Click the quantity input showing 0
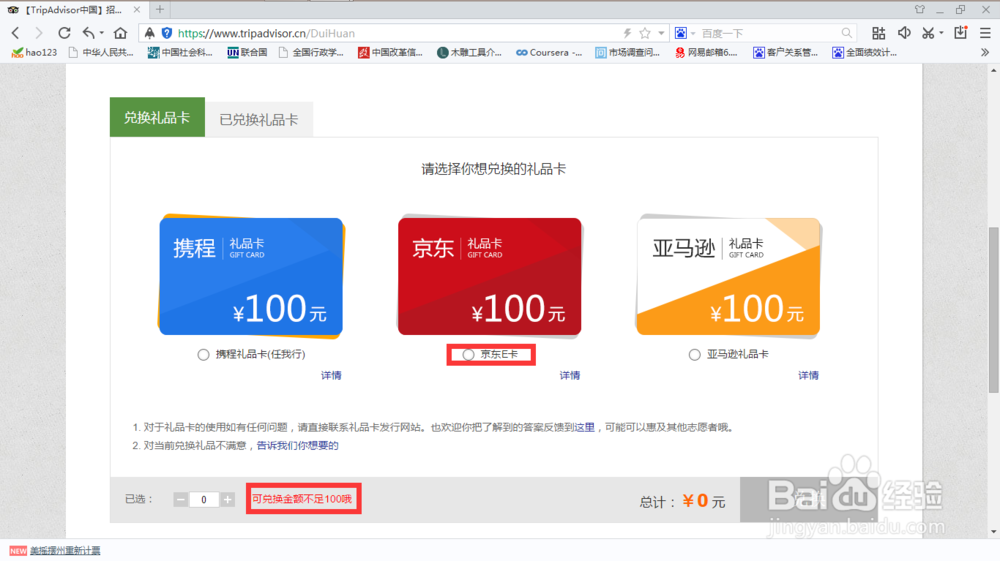Viewport: 1000px width, 561px height. [x=204, y=500]
